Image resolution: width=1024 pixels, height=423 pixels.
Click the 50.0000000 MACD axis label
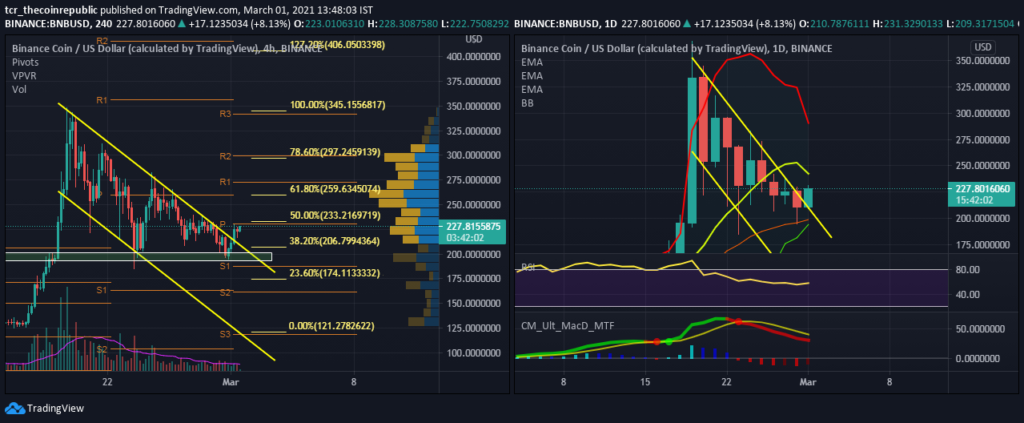981,330
